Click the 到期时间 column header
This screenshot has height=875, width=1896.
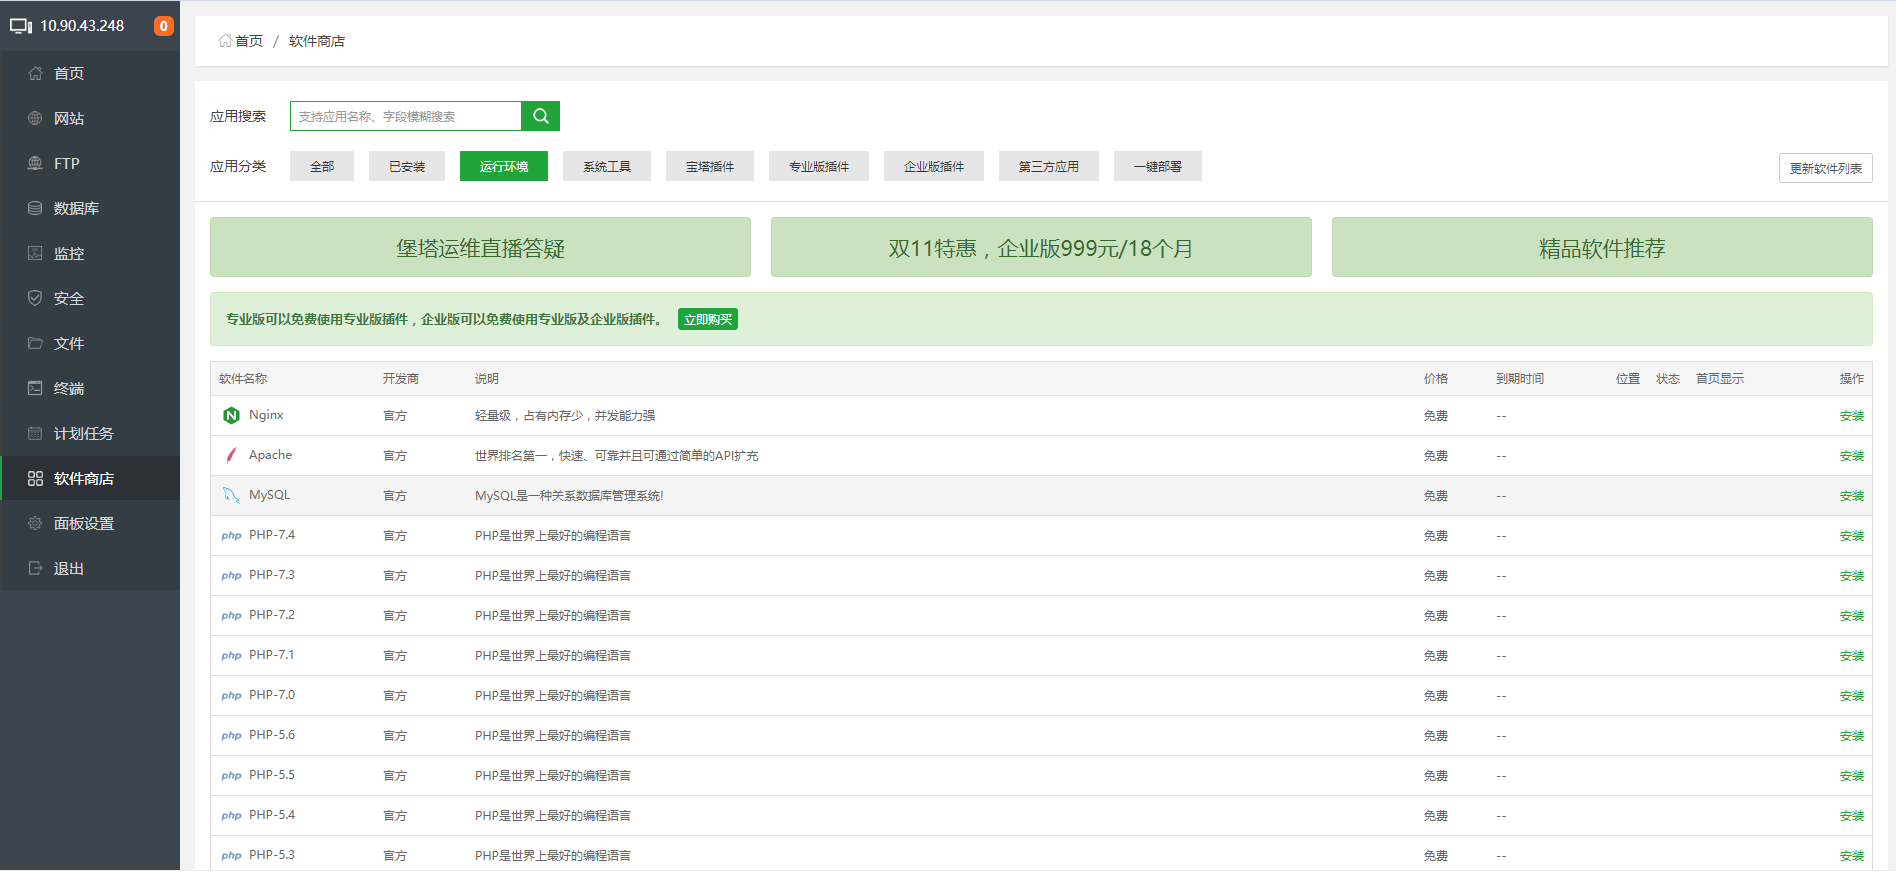coord(1520,379)
